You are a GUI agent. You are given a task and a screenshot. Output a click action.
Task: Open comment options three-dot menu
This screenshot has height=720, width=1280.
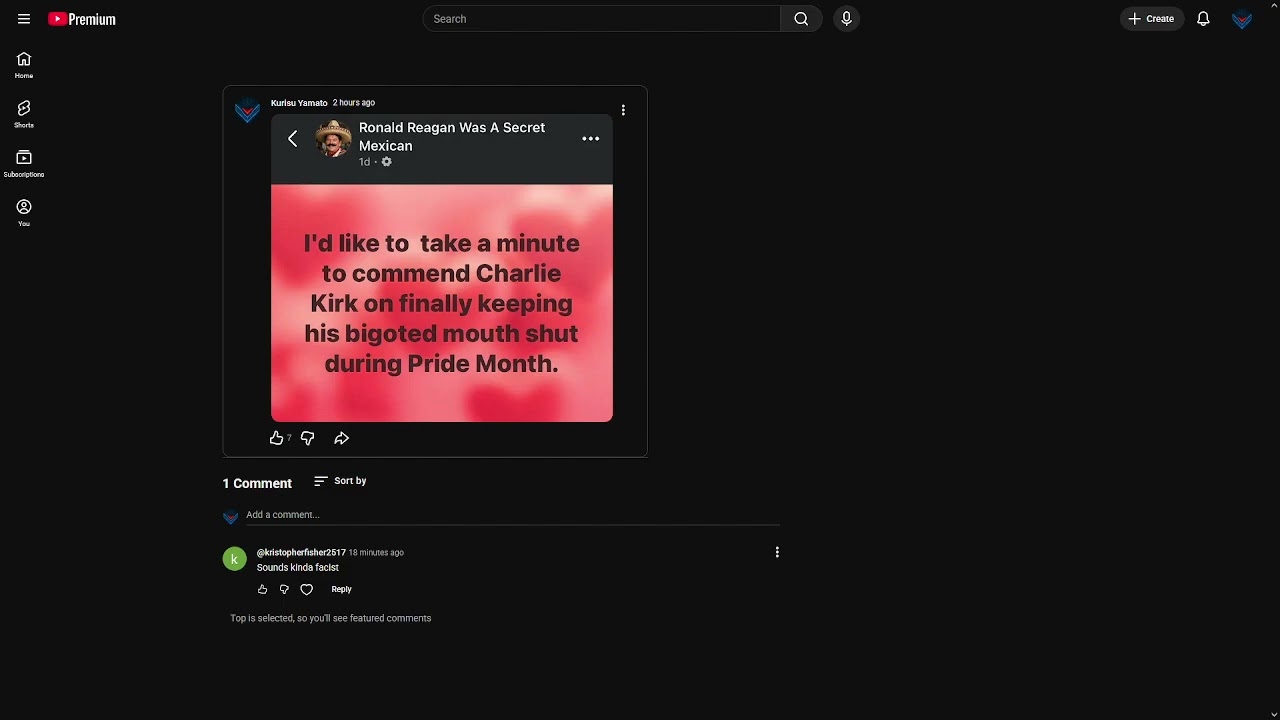point(777,552)
